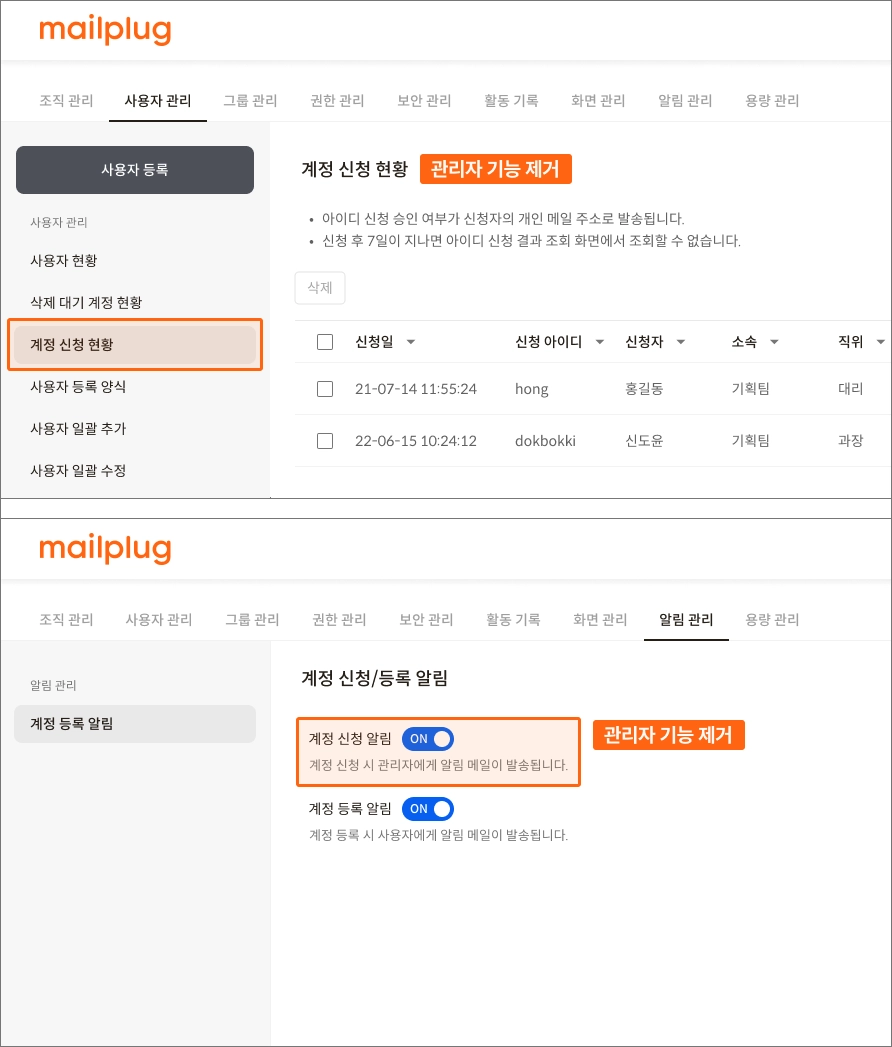Turn off the 계정 신청 알림 toggle

[x=428, y=739]
